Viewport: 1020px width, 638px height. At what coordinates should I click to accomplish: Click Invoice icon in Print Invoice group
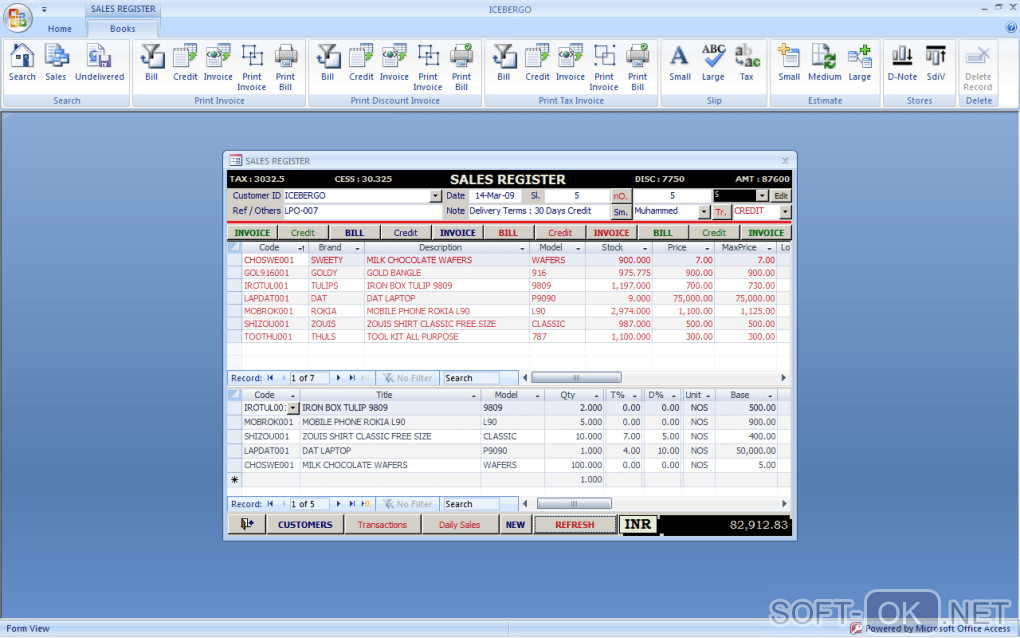pyautogui.click(x=218, y=63)
